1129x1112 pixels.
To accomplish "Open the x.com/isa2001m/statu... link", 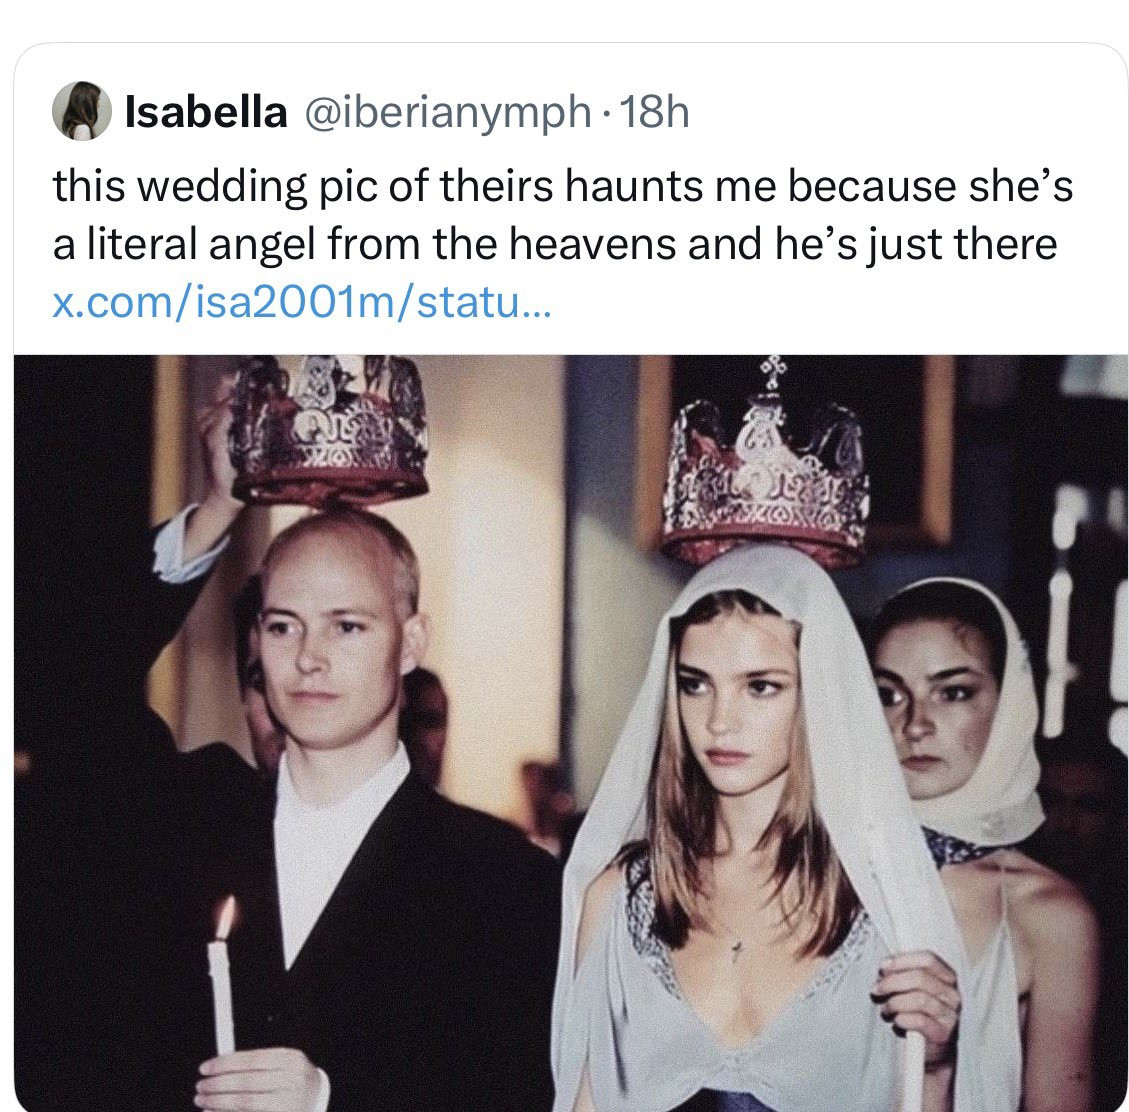I will point(300,302).
